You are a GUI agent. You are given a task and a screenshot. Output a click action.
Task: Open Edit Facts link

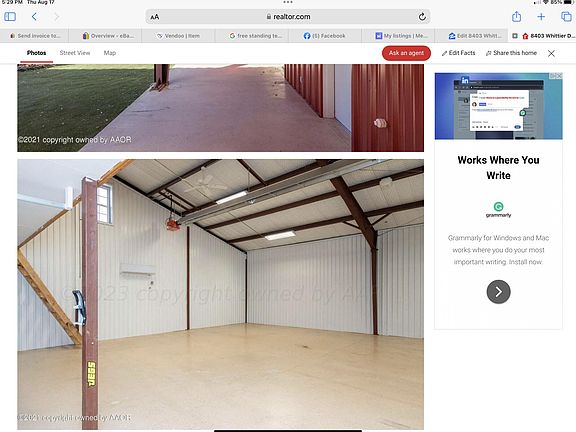[458, 53]
